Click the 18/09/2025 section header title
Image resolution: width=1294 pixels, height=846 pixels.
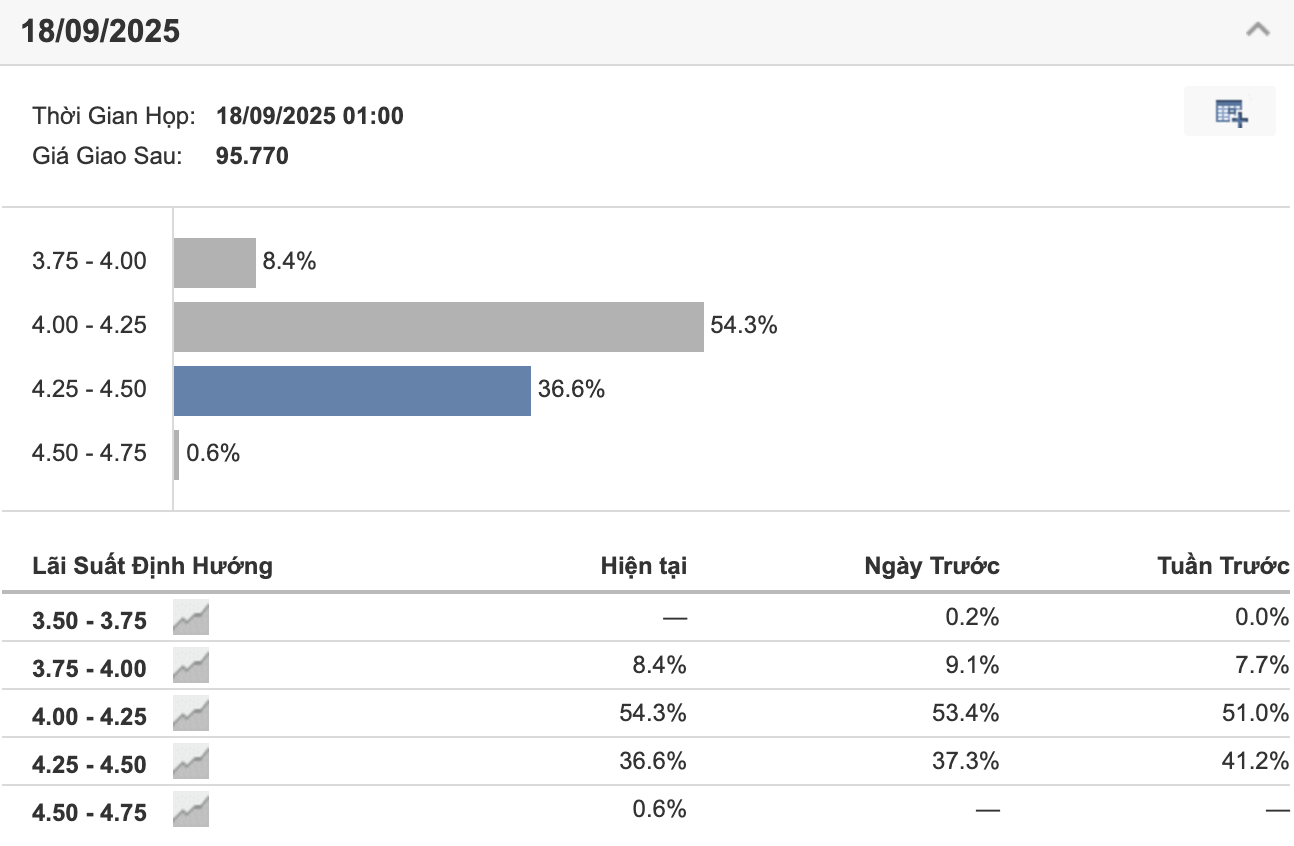point(101,31)
